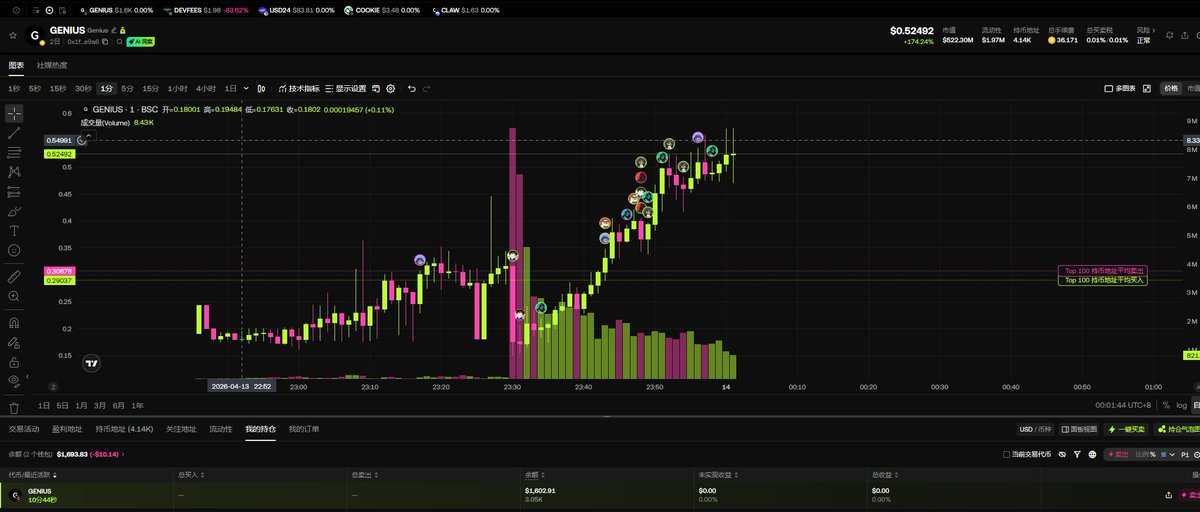
Task: Open the emoji sticker tool
Action: tap(14, 250)
